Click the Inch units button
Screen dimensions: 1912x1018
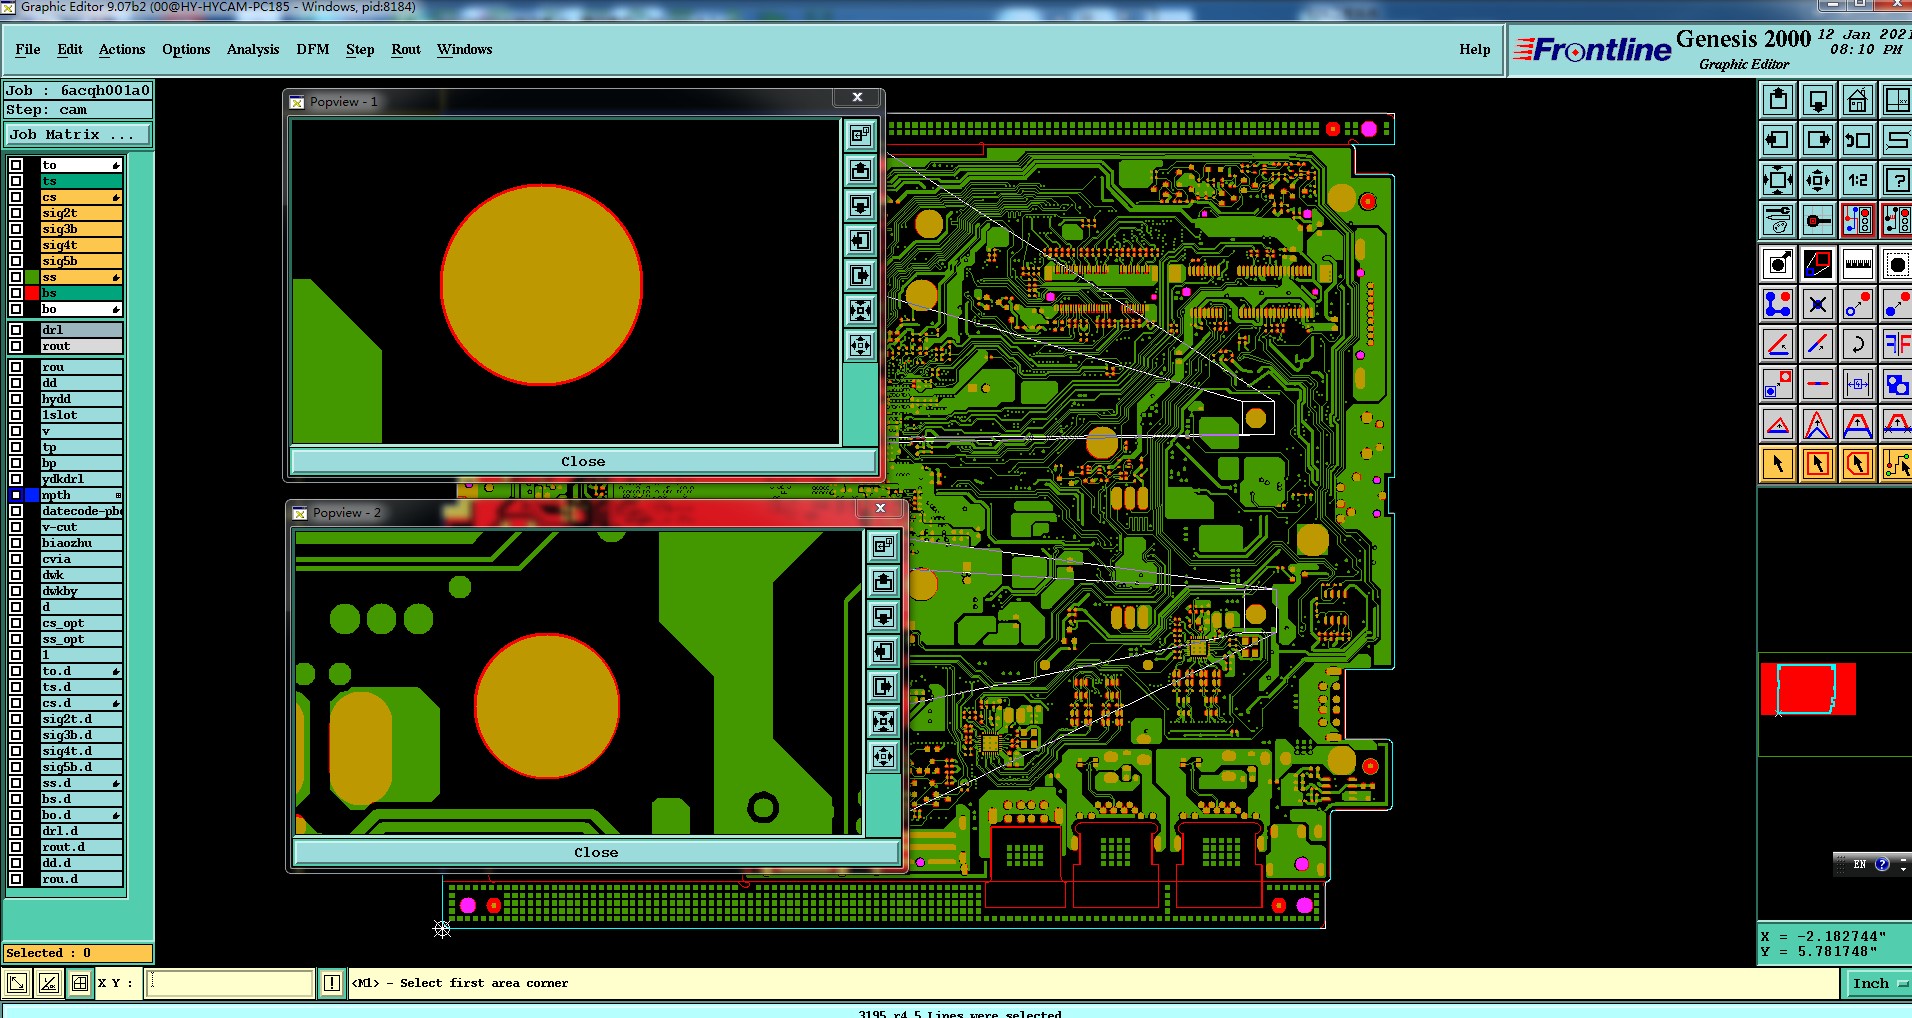click(x=1876, y=984)
